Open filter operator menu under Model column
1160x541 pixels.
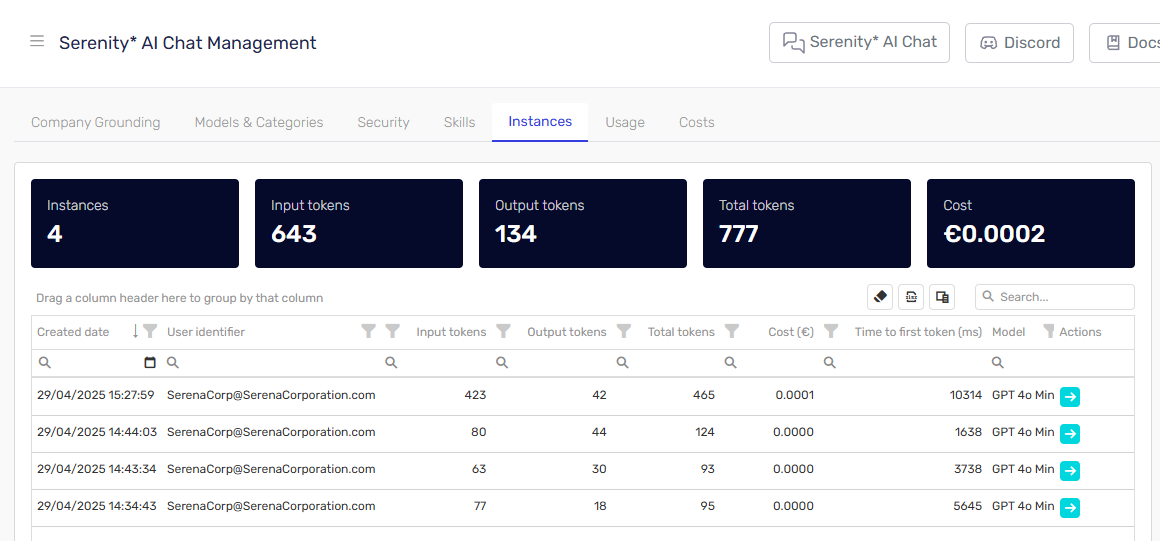998,363
